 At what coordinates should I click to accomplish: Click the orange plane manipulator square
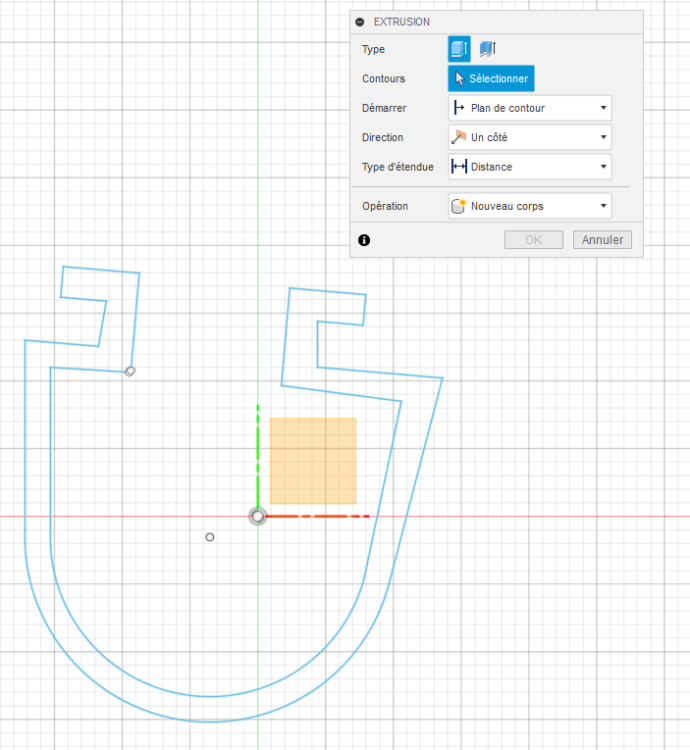coord(313,461)
